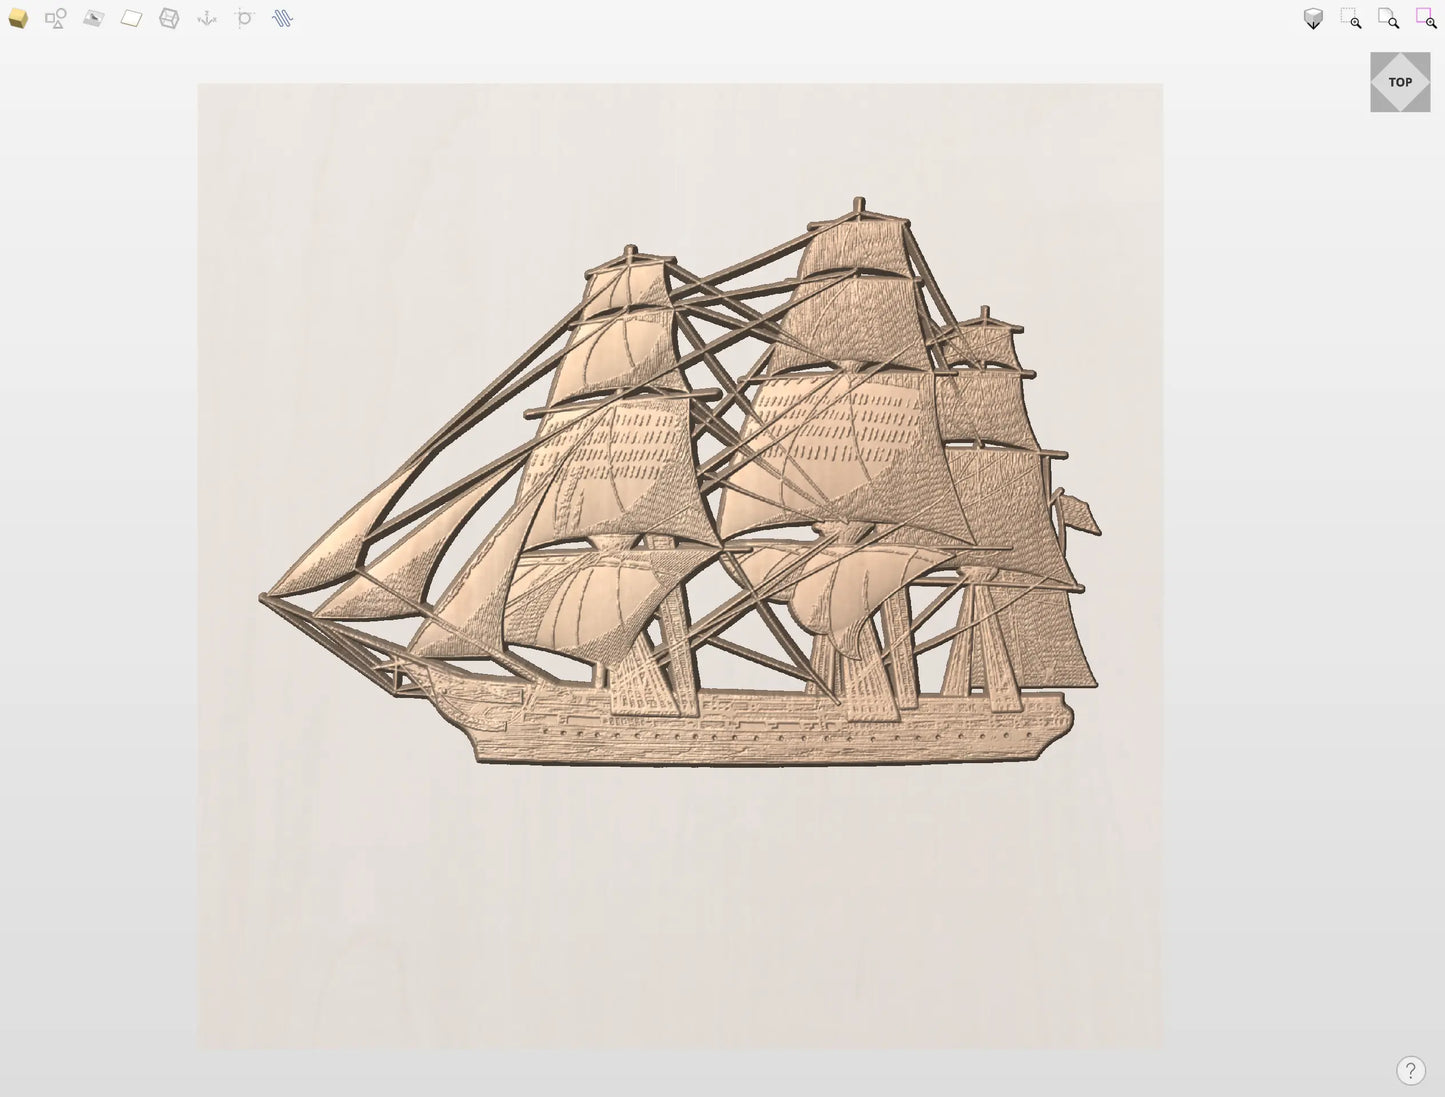This screenshot has width=1445, height=1097.
Task: Click the XYZ axes origin icon
Action: 207,19
